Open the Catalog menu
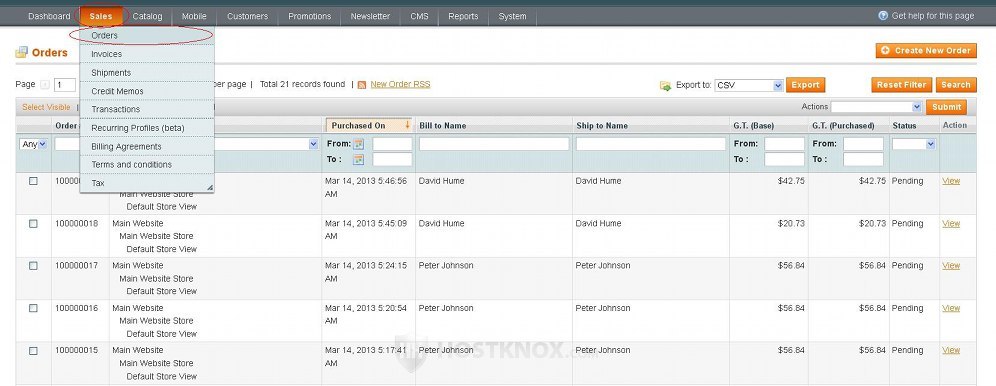The width and height of the screenshot is (996, 386). 147,17
